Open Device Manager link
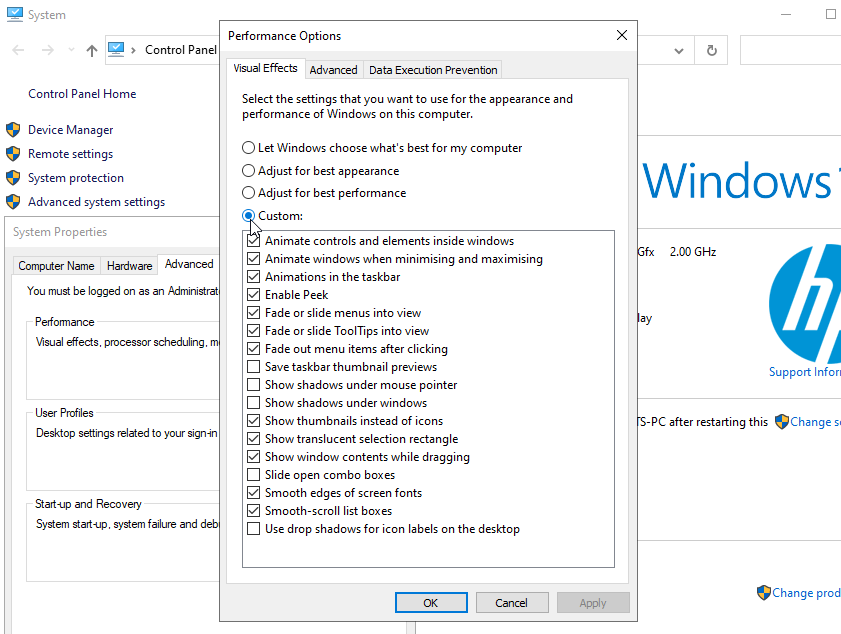Image resolution: width=841 pixels, height=634 pixels. coord(71,130)
